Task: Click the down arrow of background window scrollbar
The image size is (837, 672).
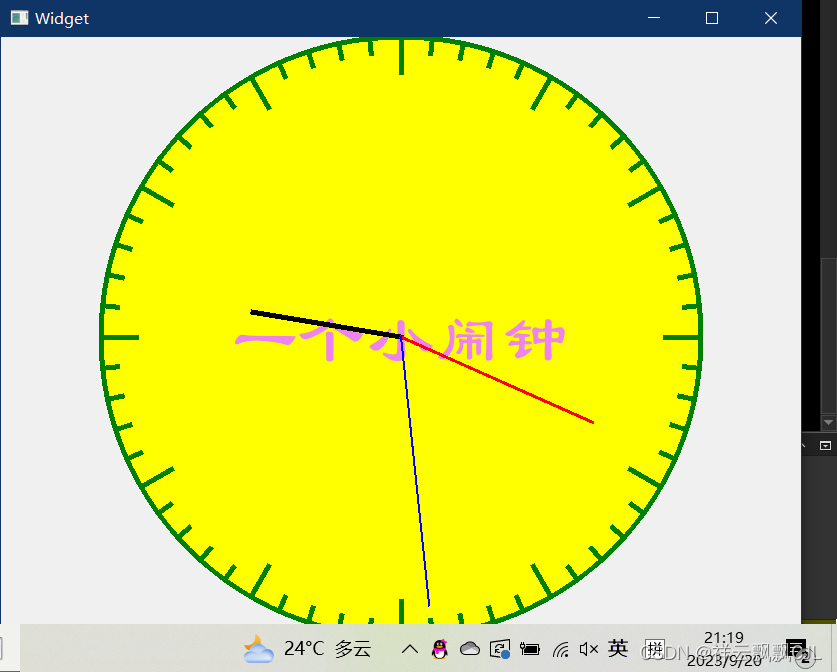Action: point(828,423)
